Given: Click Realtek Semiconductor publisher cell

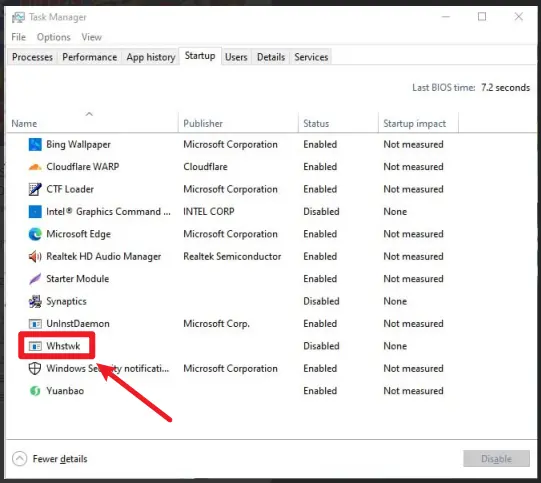Looking at the screenshot, I should coord(232,256).
